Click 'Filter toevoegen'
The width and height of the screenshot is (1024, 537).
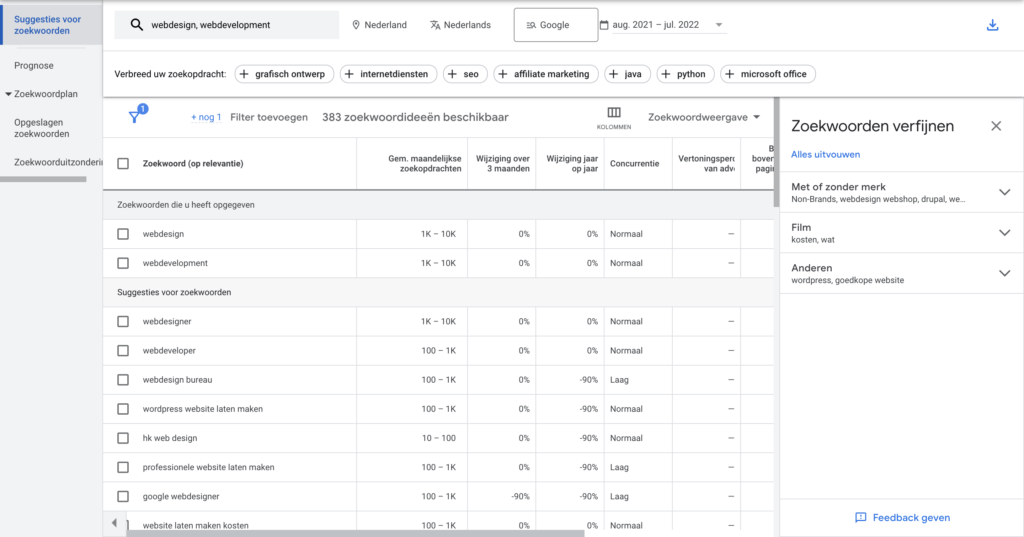click(x=268, y=117)
